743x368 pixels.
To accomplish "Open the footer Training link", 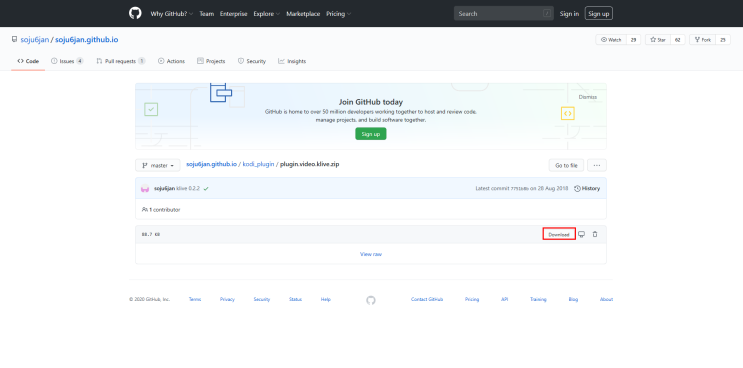I will pos(538,299).
